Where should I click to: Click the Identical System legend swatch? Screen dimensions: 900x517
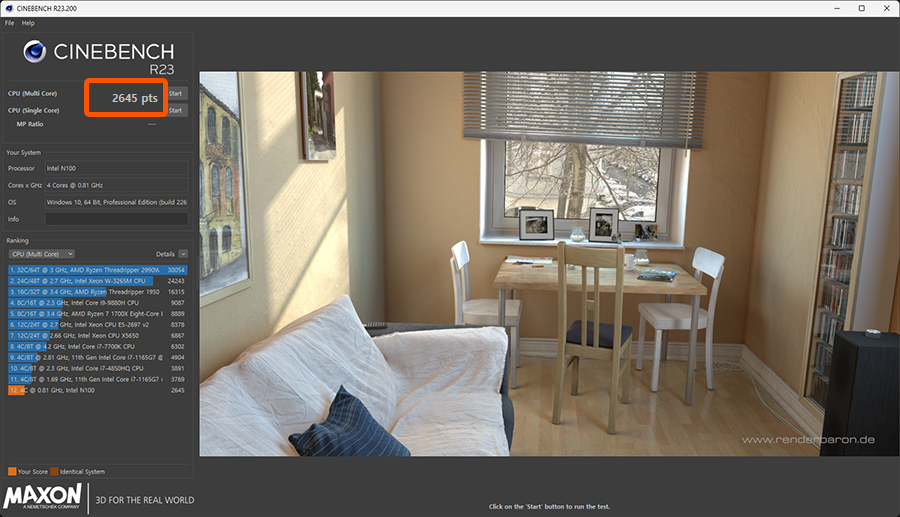pyautogui.click(x=55, y=472)
